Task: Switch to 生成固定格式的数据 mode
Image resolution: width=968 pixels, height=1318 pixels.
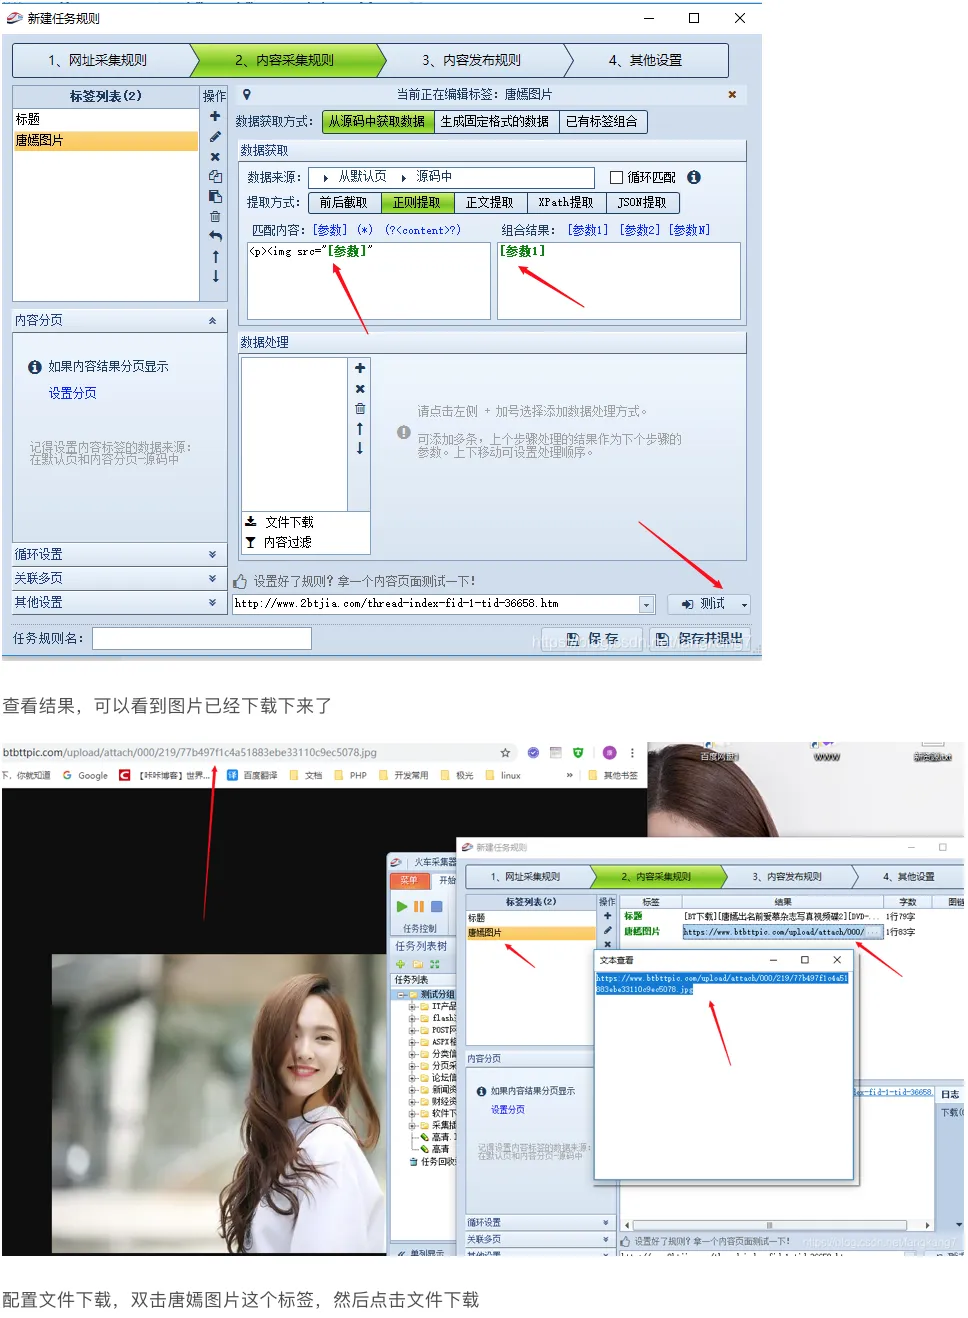Action: pos(494,121)
